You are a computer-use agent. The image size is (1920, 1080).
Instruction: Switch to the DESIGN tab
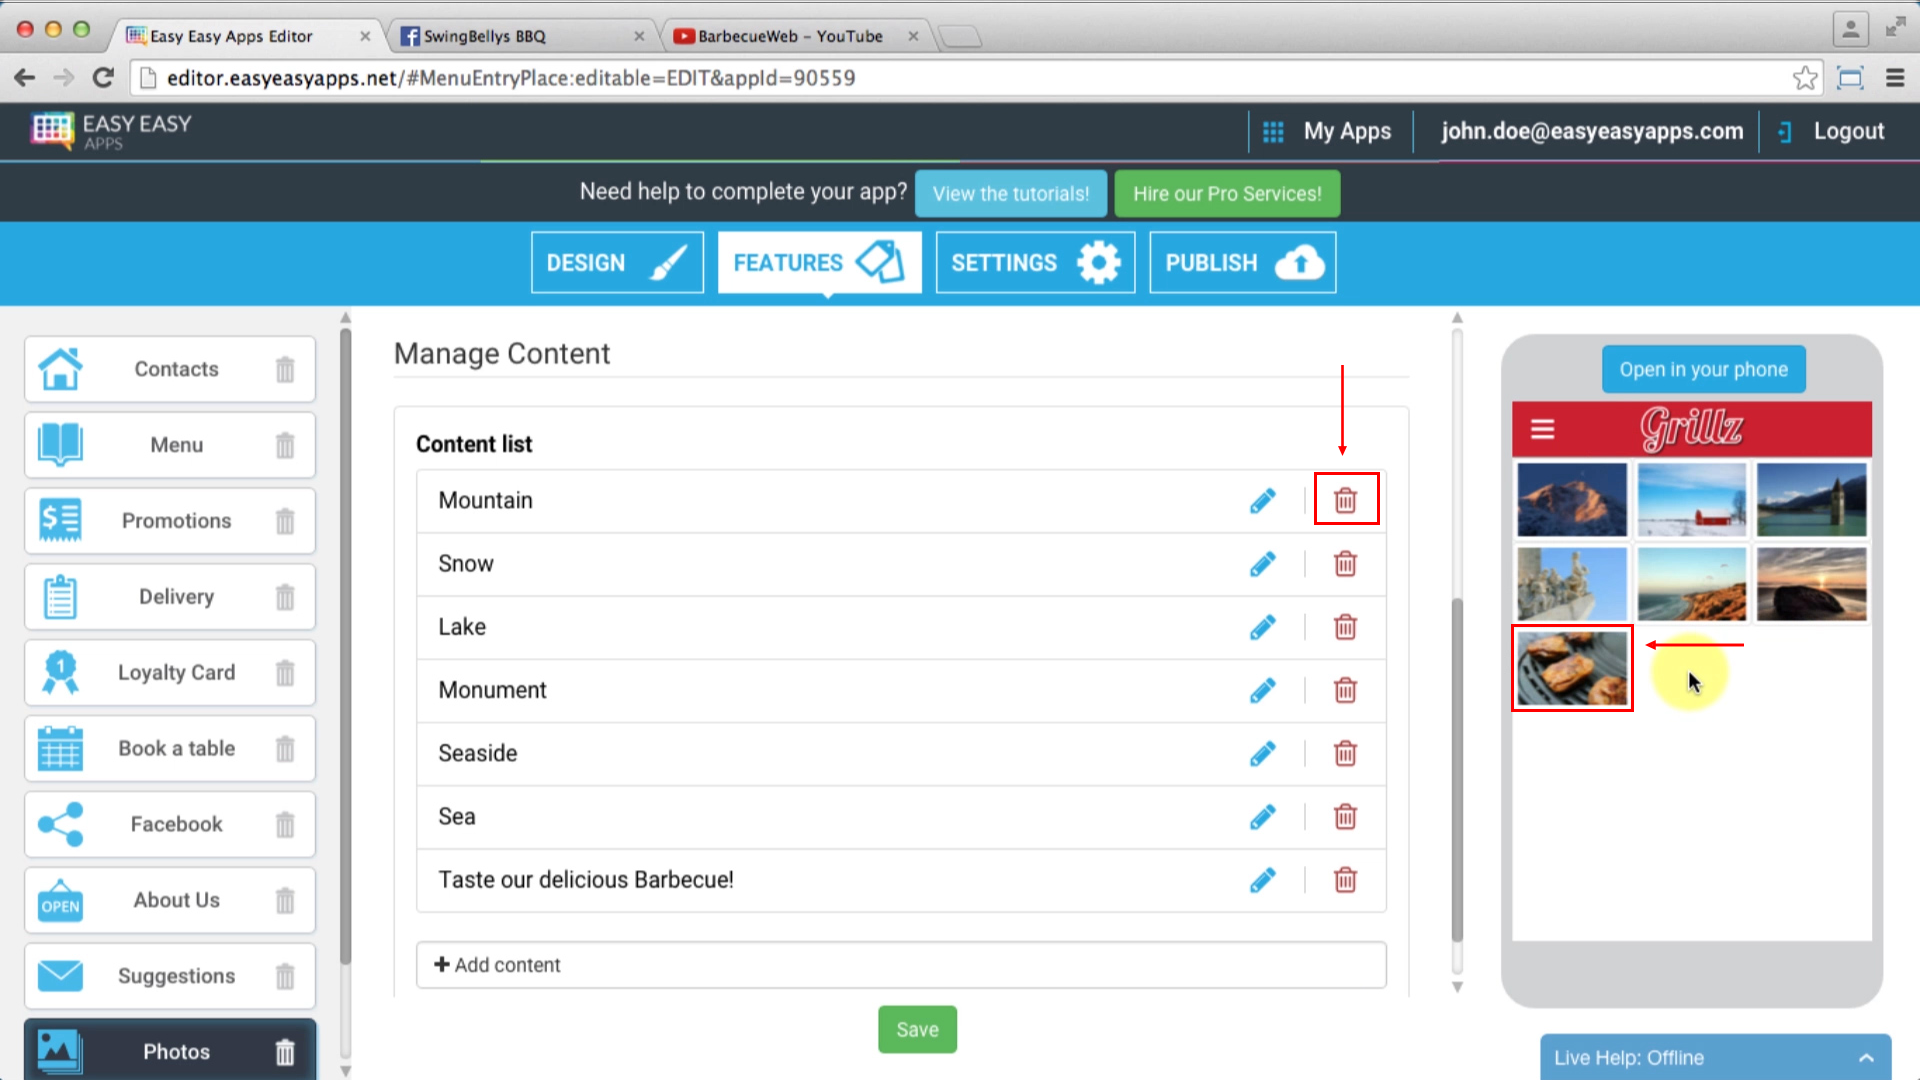coord(616,262)
